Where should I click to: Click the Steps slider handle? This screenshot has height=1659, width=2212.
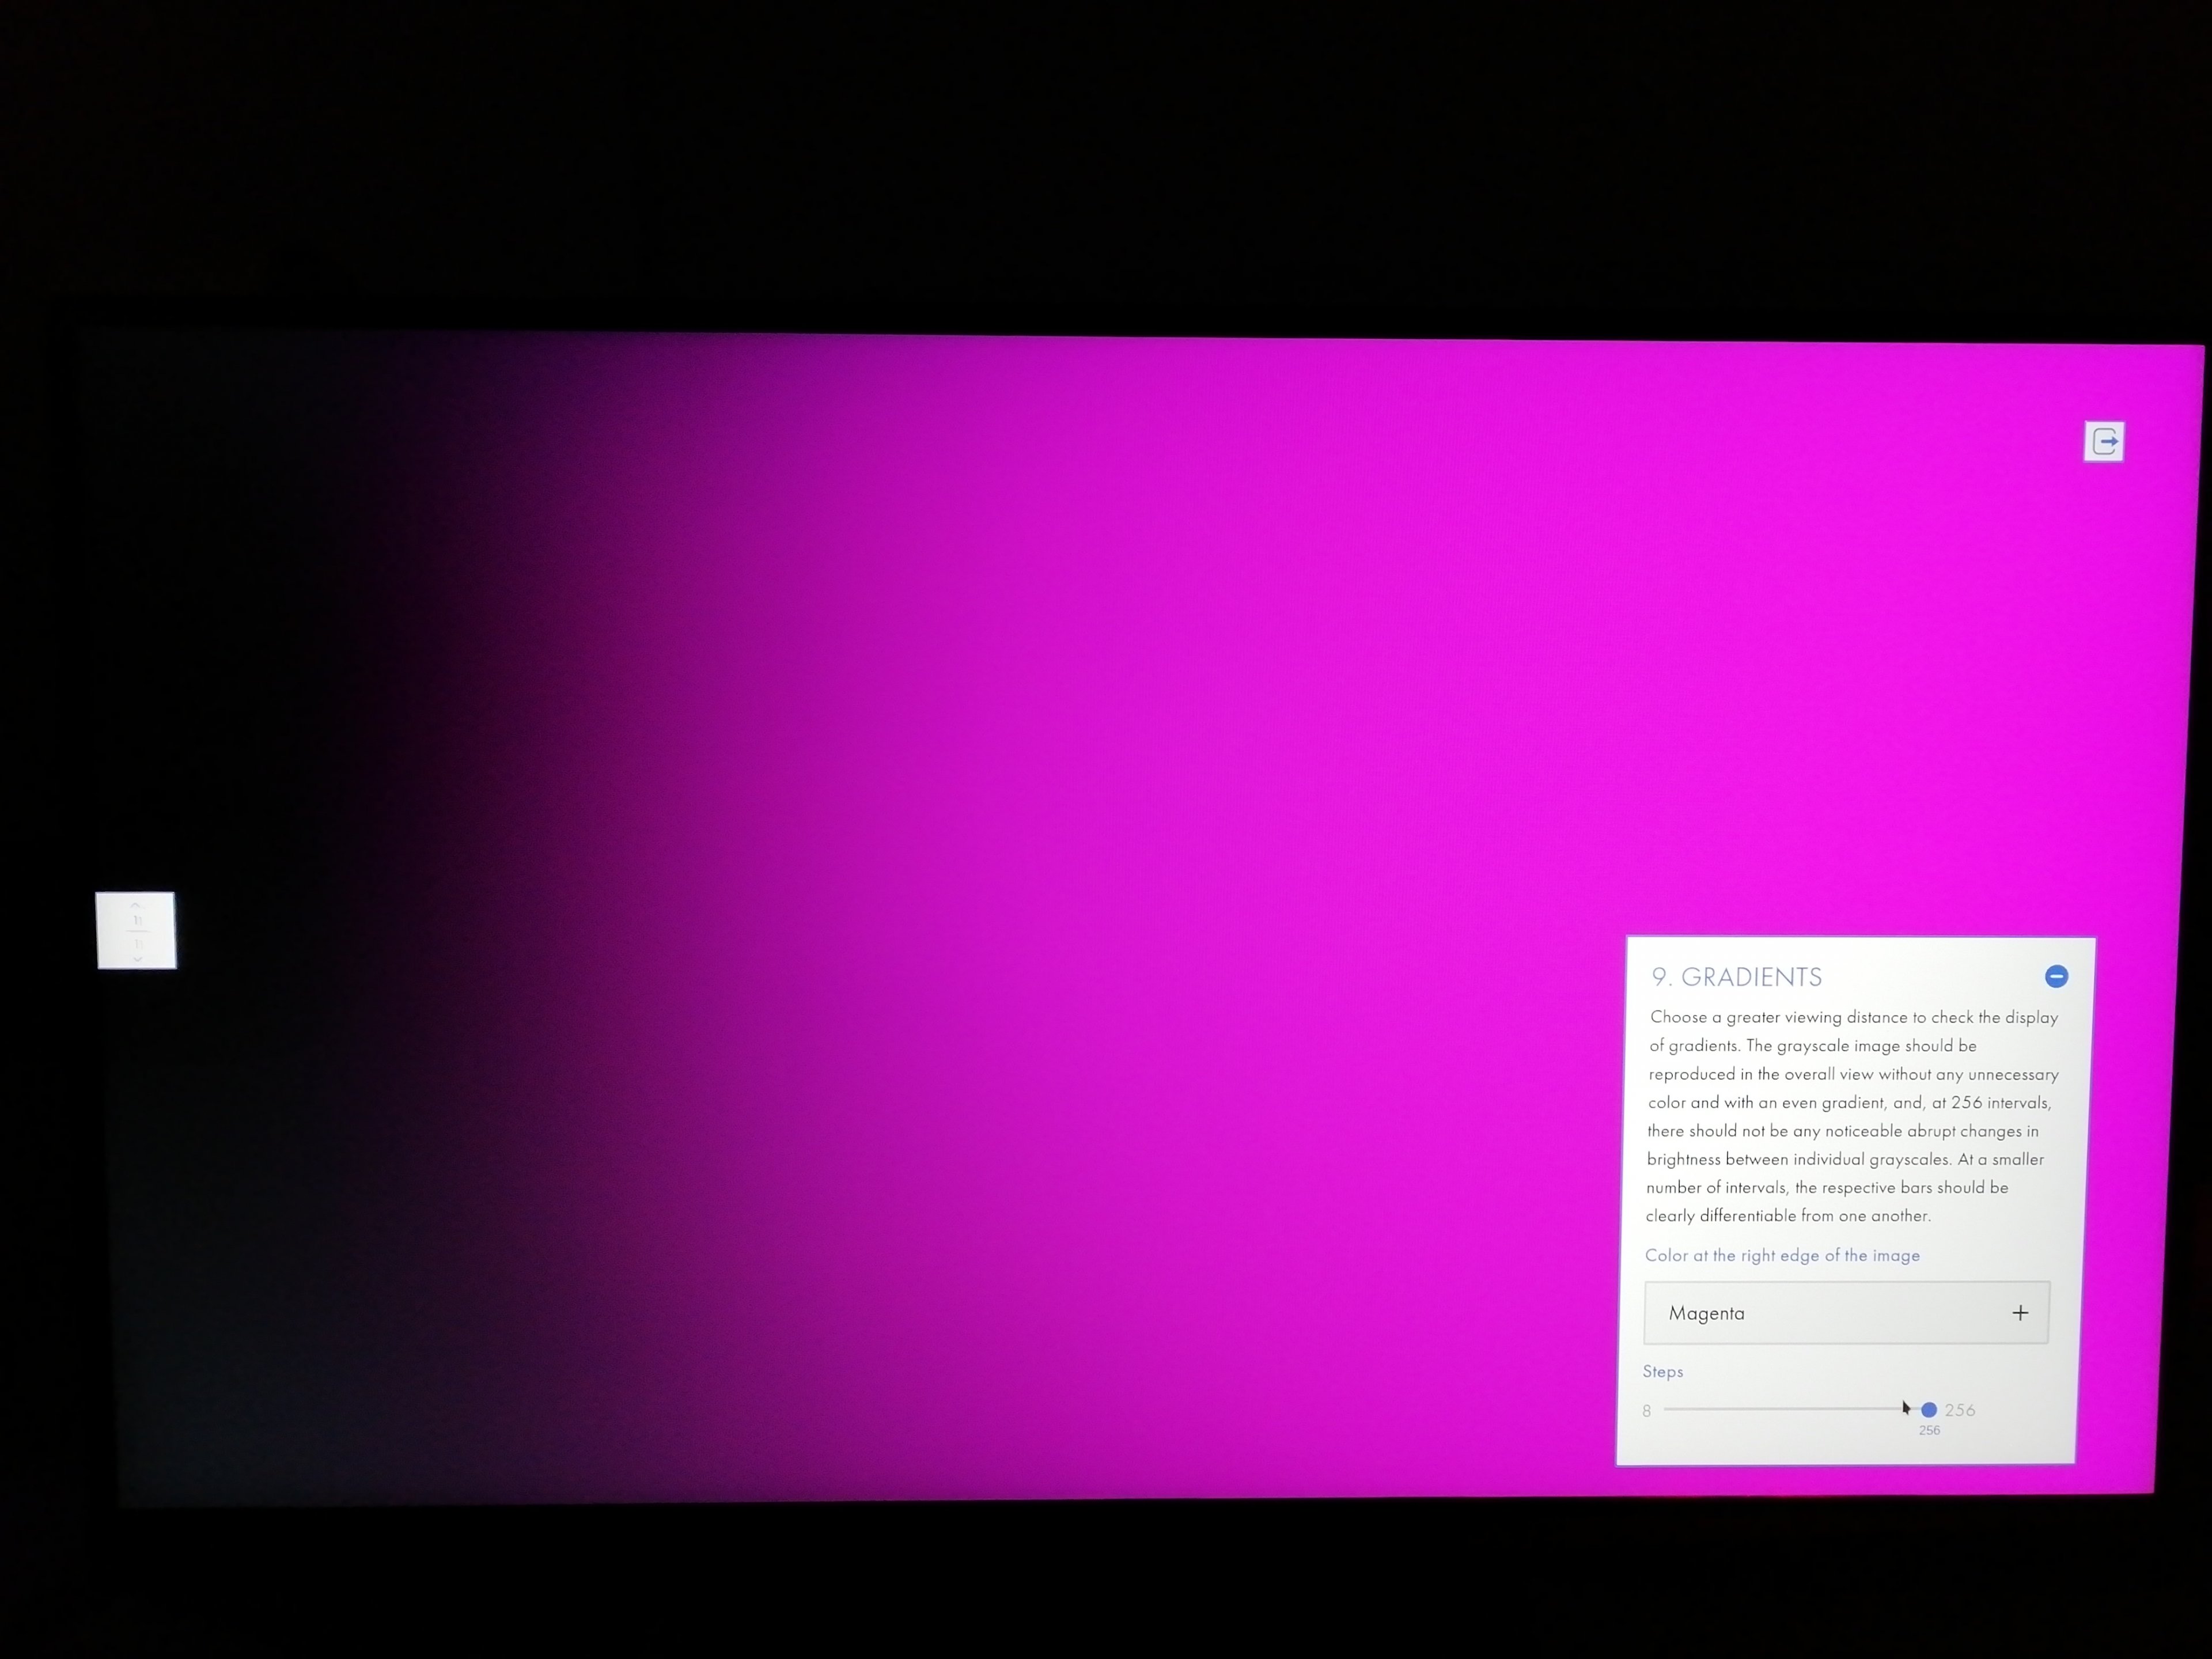point(1929,1410)
